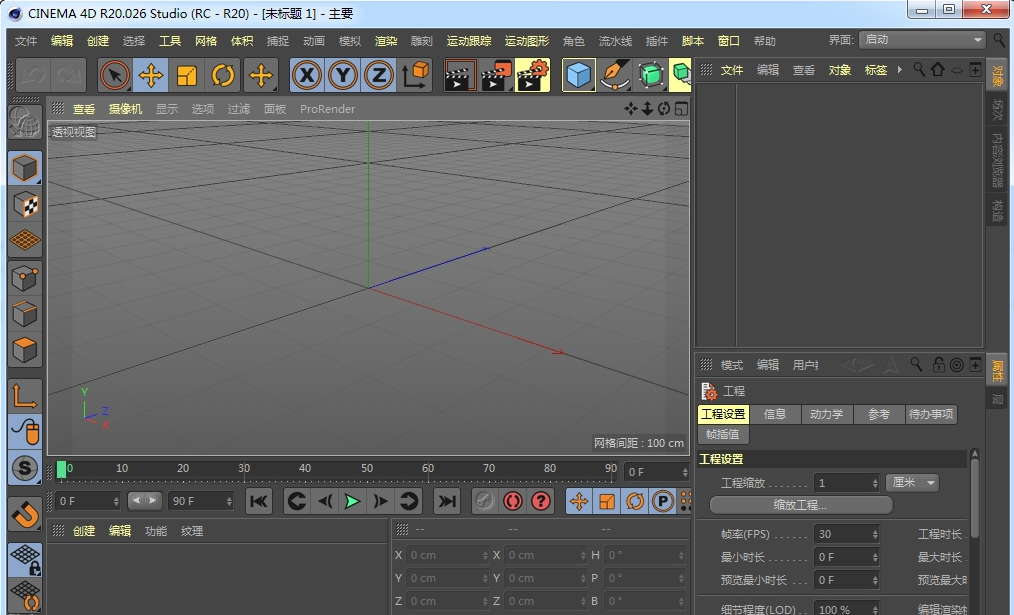Go to previous keyframe button

click(297, 501)
